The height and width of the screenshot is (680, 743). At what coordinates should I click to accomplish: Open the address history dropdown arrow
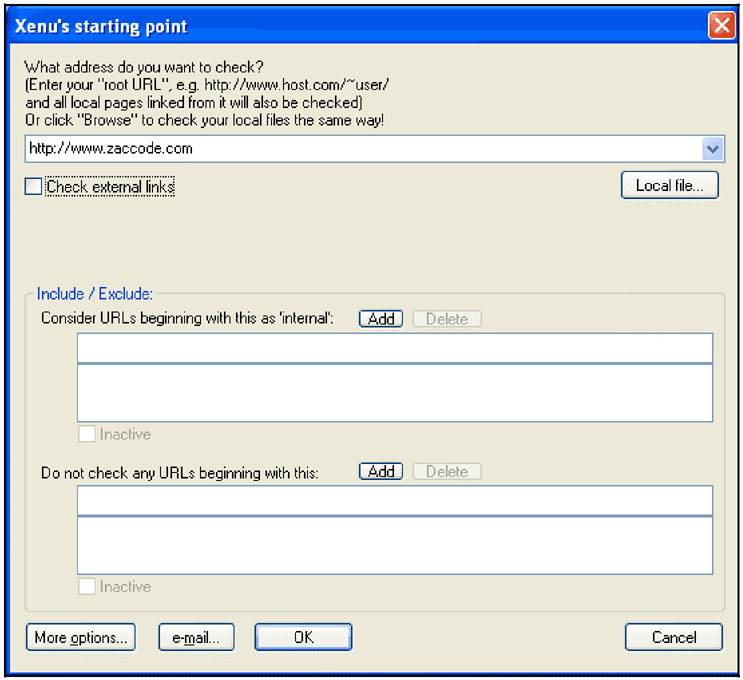point(713,149)
